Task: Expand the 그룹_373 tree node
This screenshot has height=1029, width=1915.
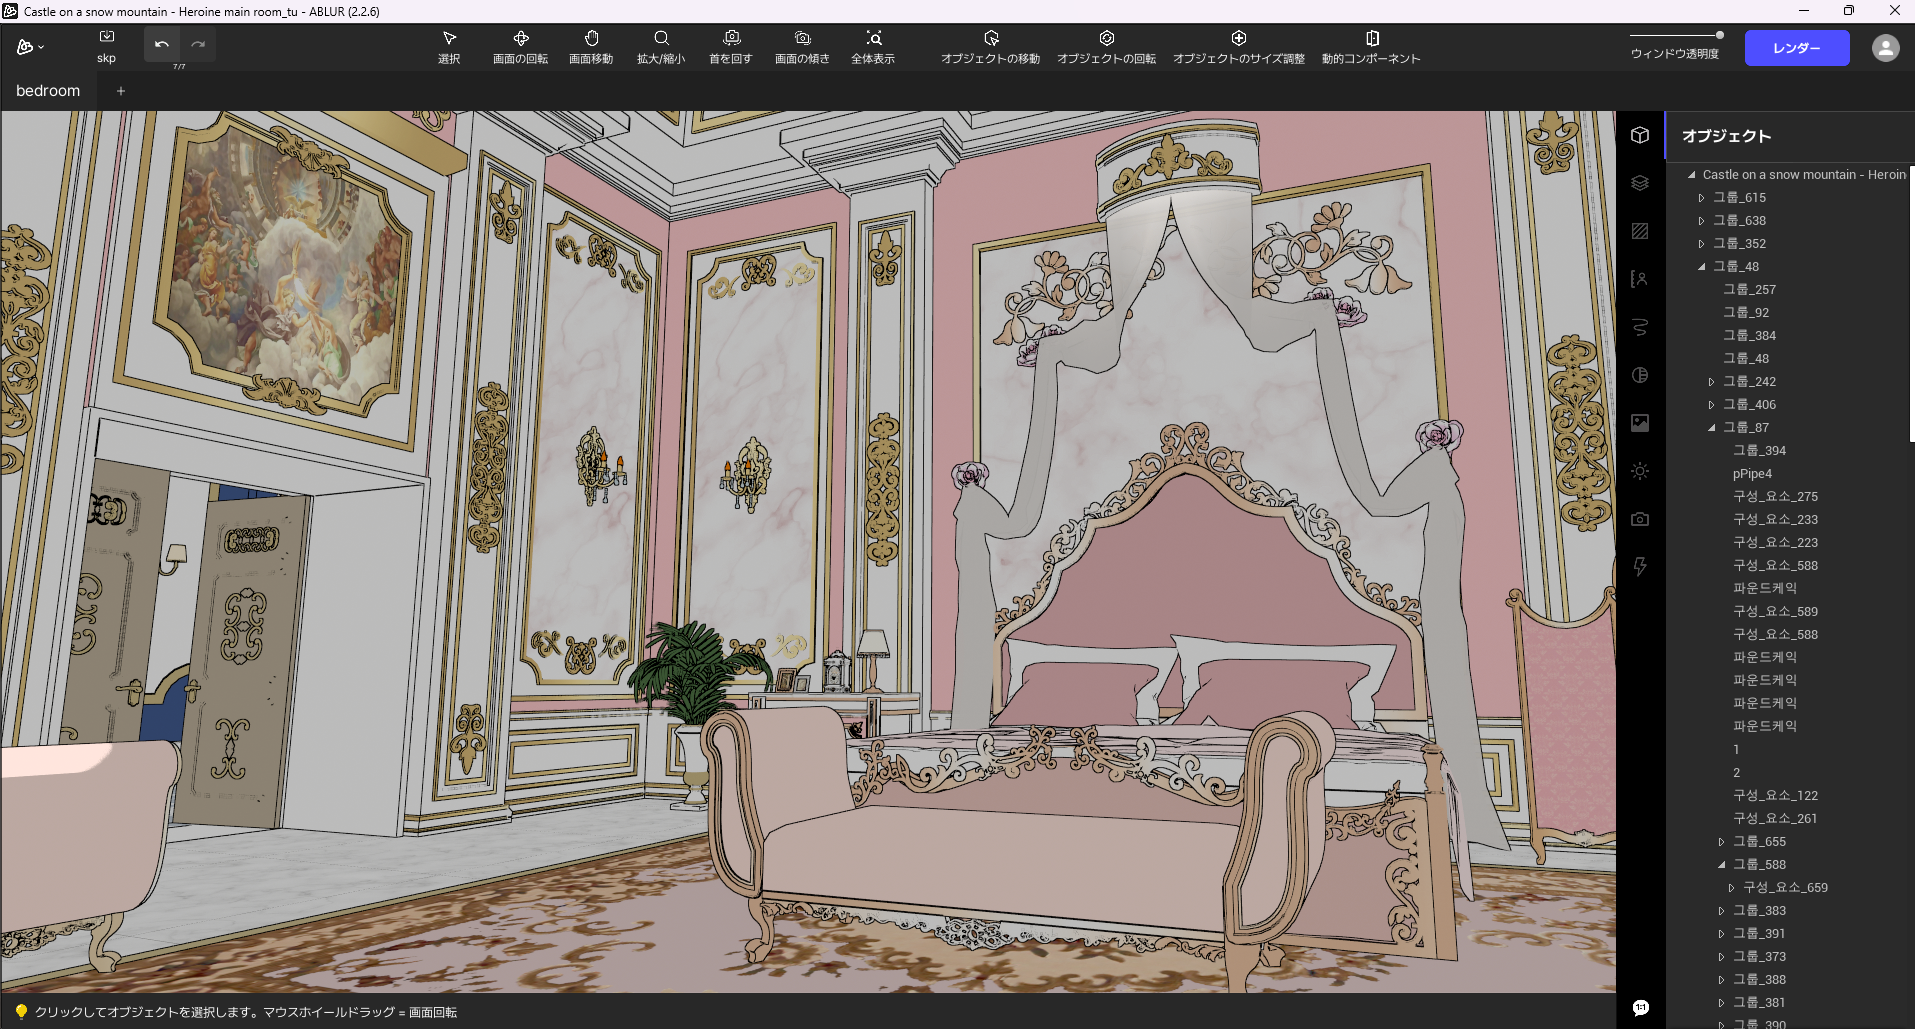Action: [1721, 957]
